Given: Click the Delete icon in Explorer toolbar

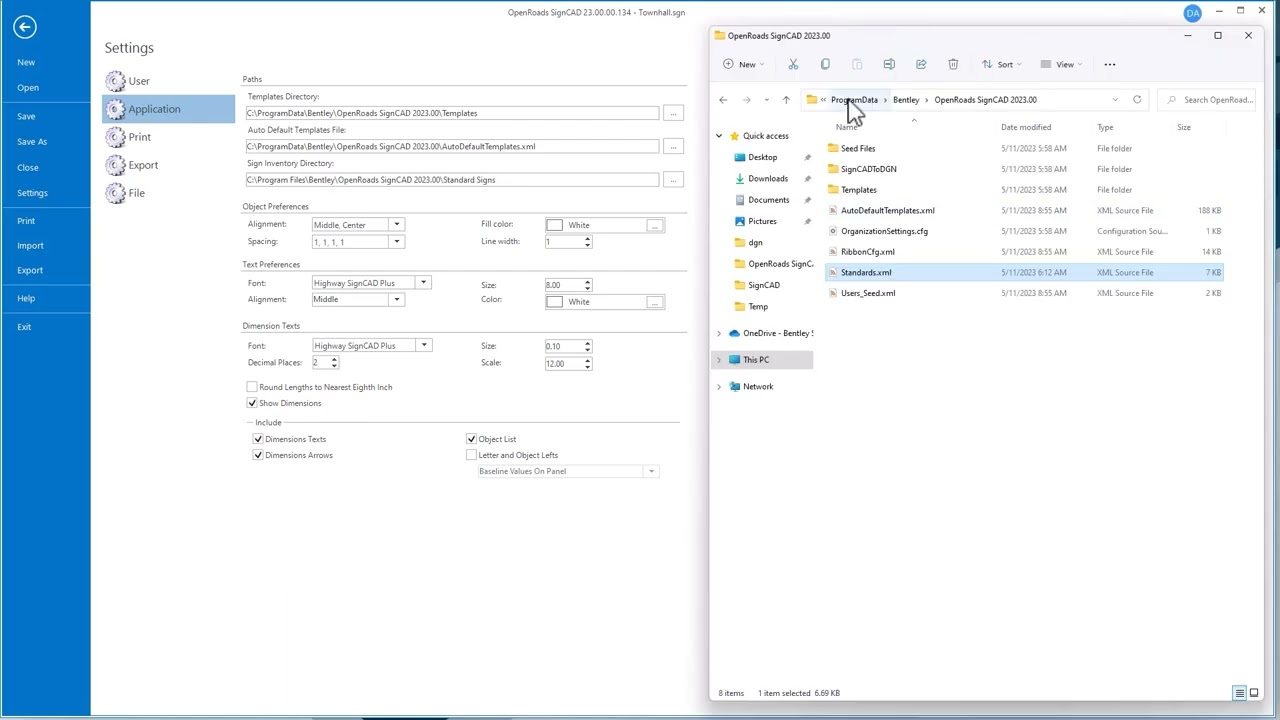Looking at the screenshot, I should pos(953,64).
